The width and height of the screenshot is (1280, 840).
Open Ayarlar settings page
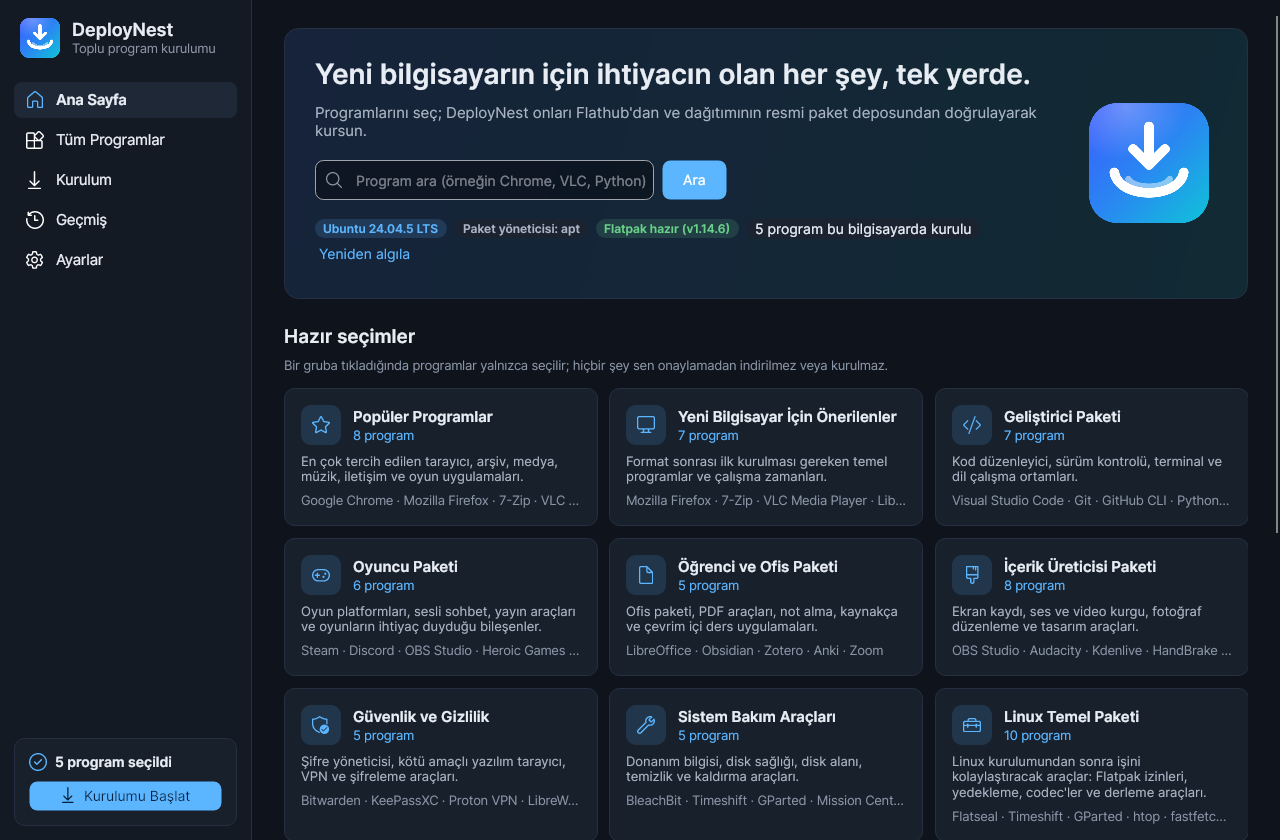125,260
